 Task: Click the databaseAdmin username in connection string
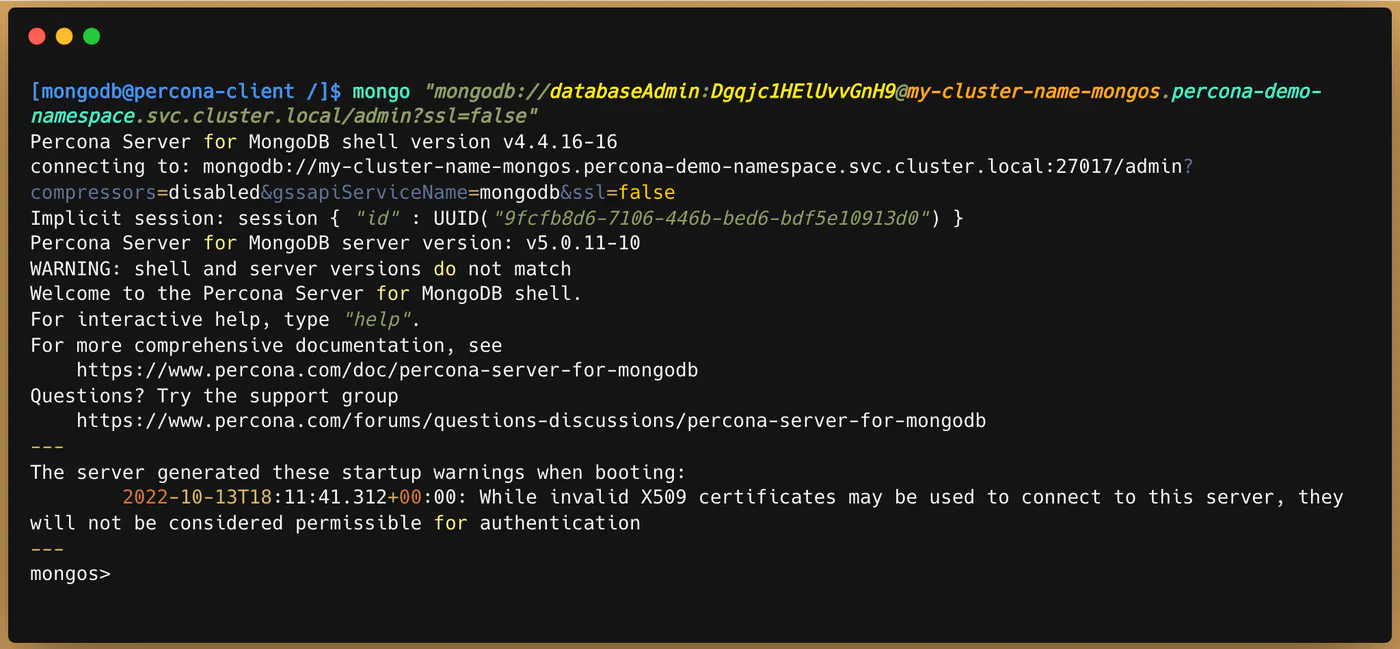625,92
